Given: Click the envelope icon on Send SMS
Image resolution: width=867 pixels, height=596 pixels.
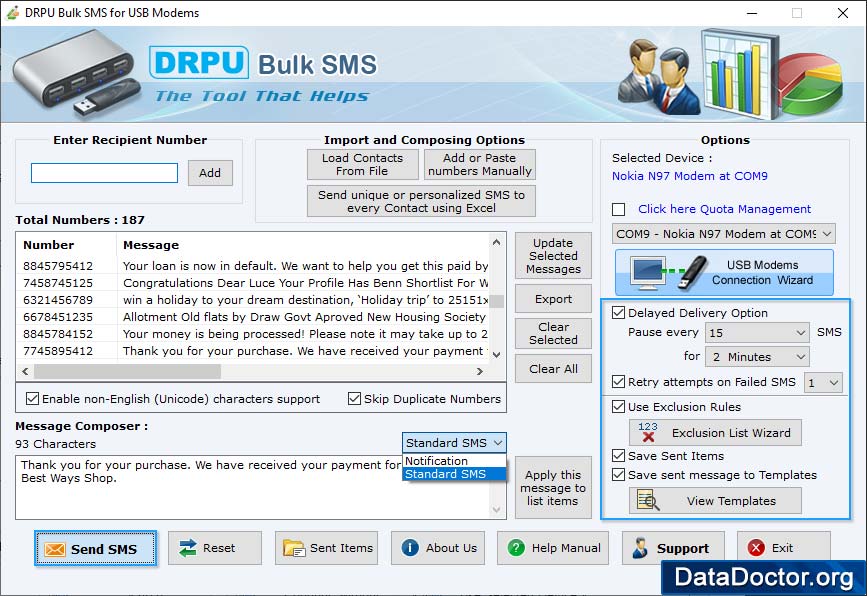Looking at the screenshot, I should (55, 549).
